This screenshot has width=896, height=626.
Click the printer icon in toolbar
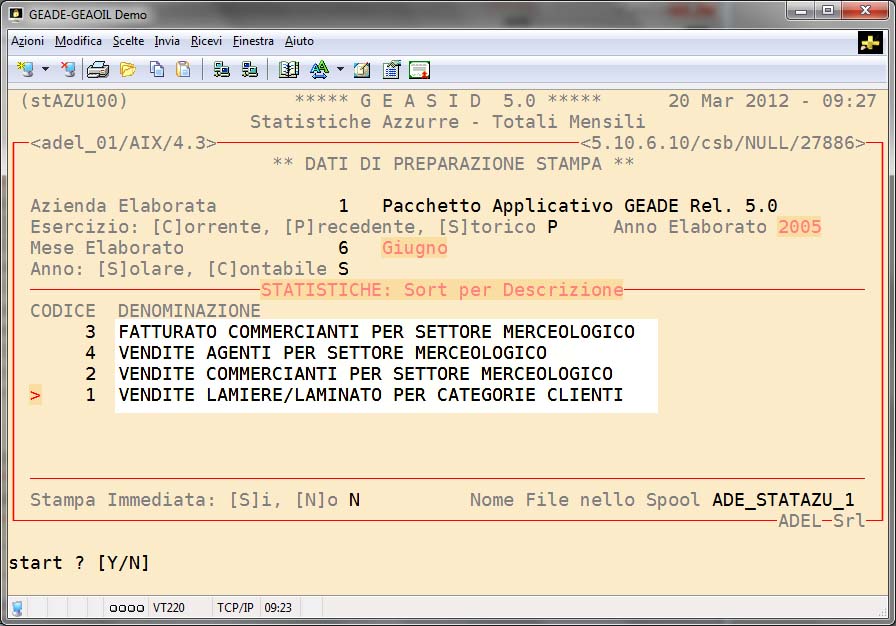tap(97, 70)
